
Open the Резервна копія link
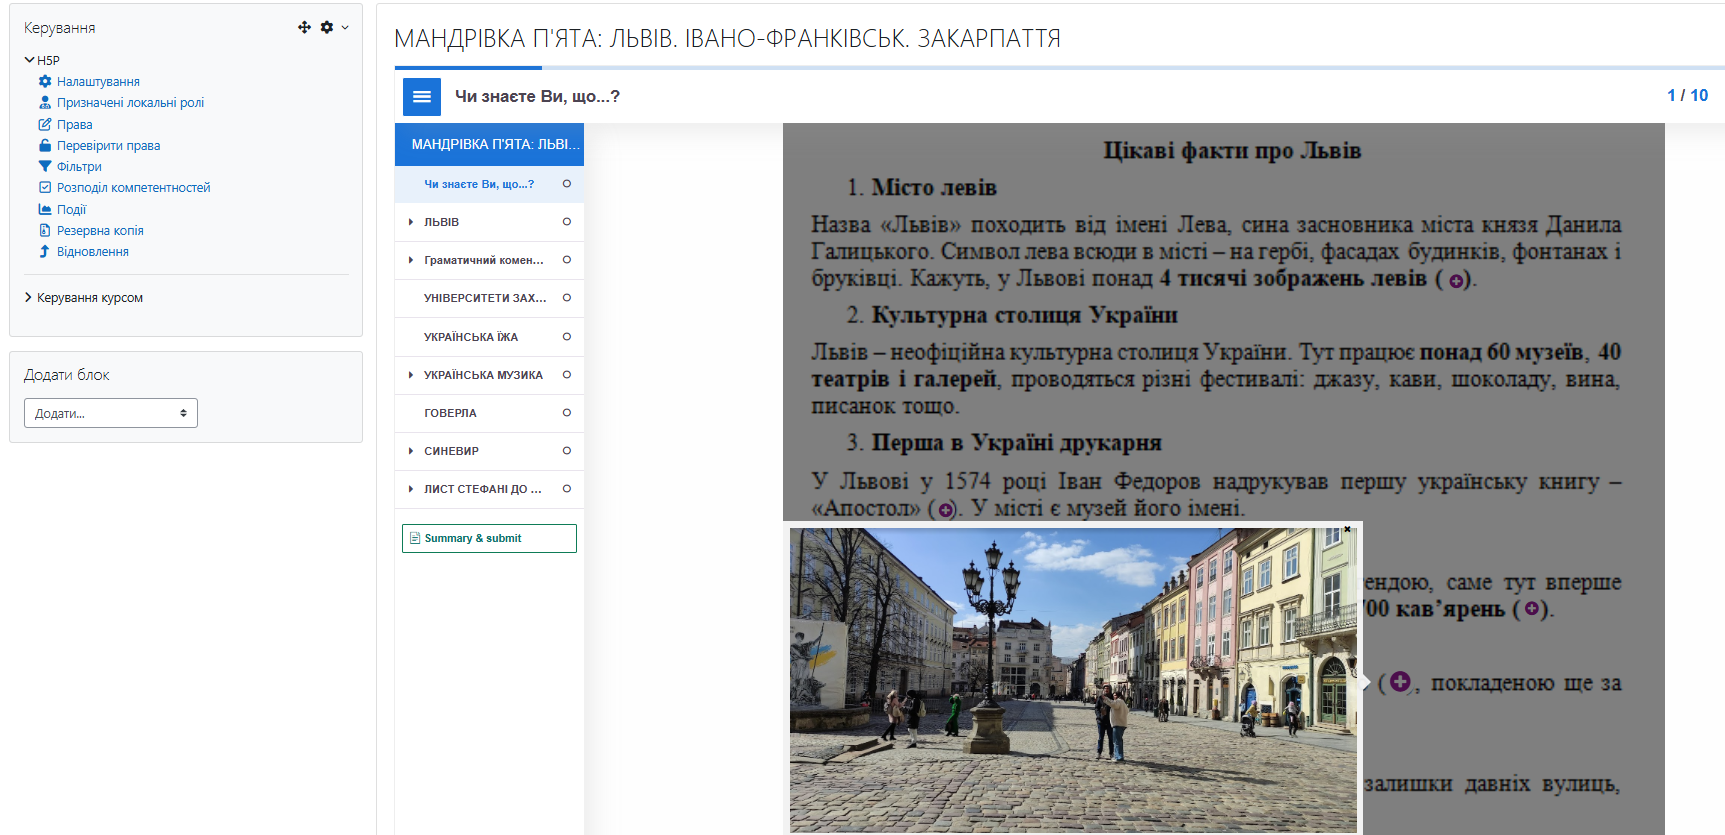100,230
